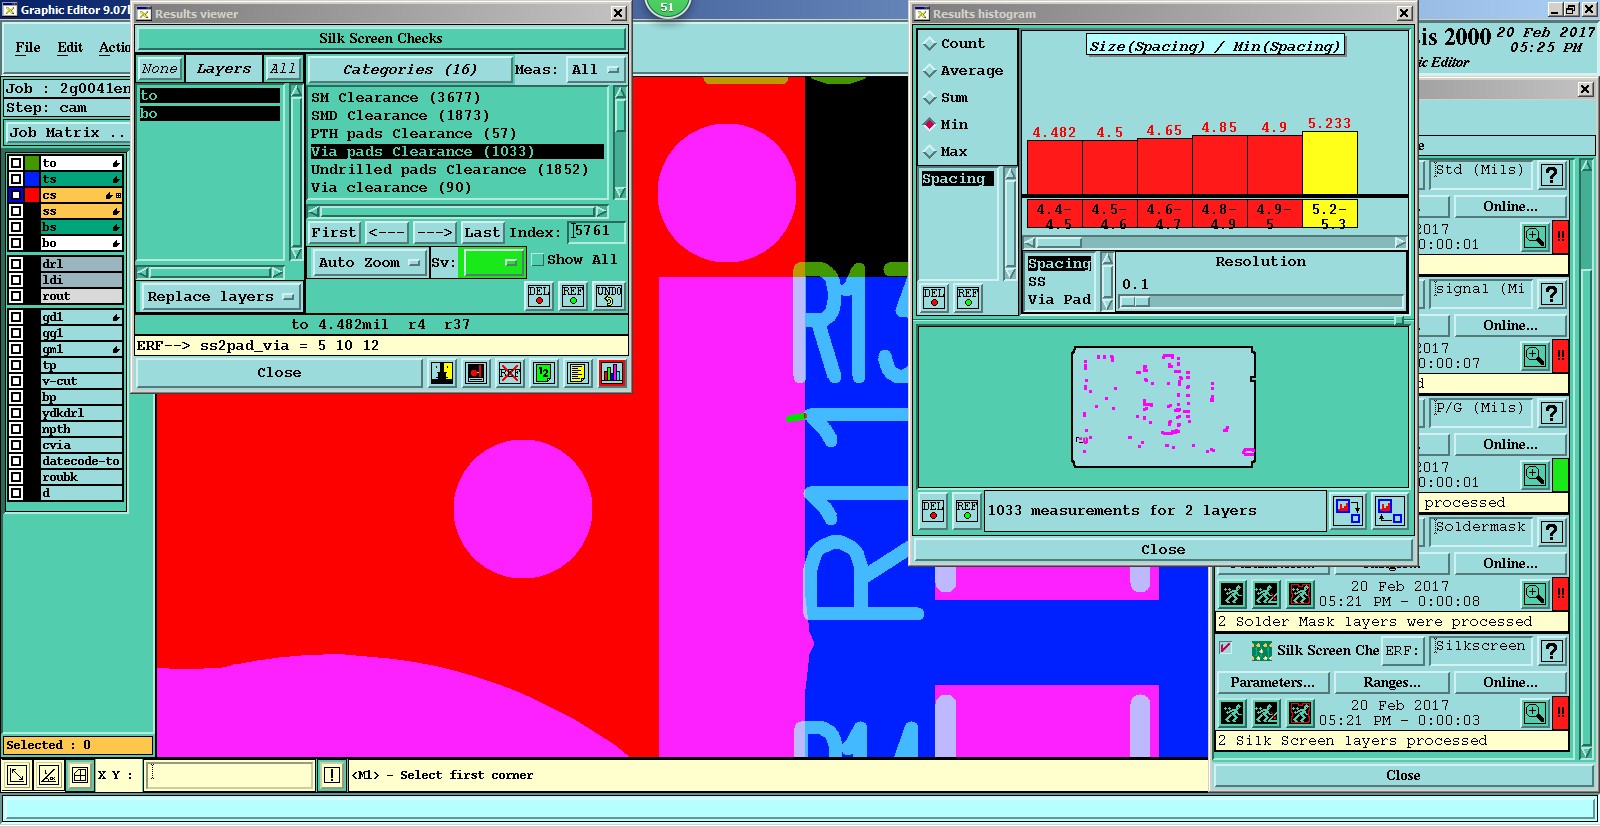The image size is (1600, 828).
Task: Open the histogram chart icon in Results viewer
Action: (612, 373)
